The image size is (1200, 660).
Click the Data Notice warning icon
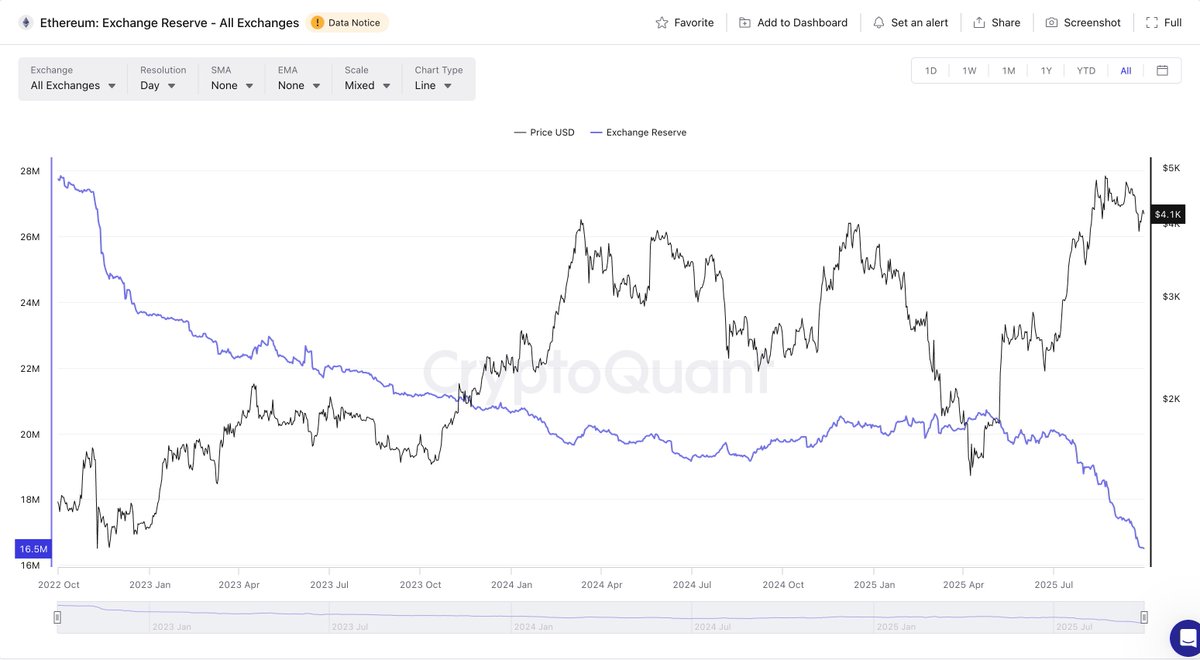point(317,22)
